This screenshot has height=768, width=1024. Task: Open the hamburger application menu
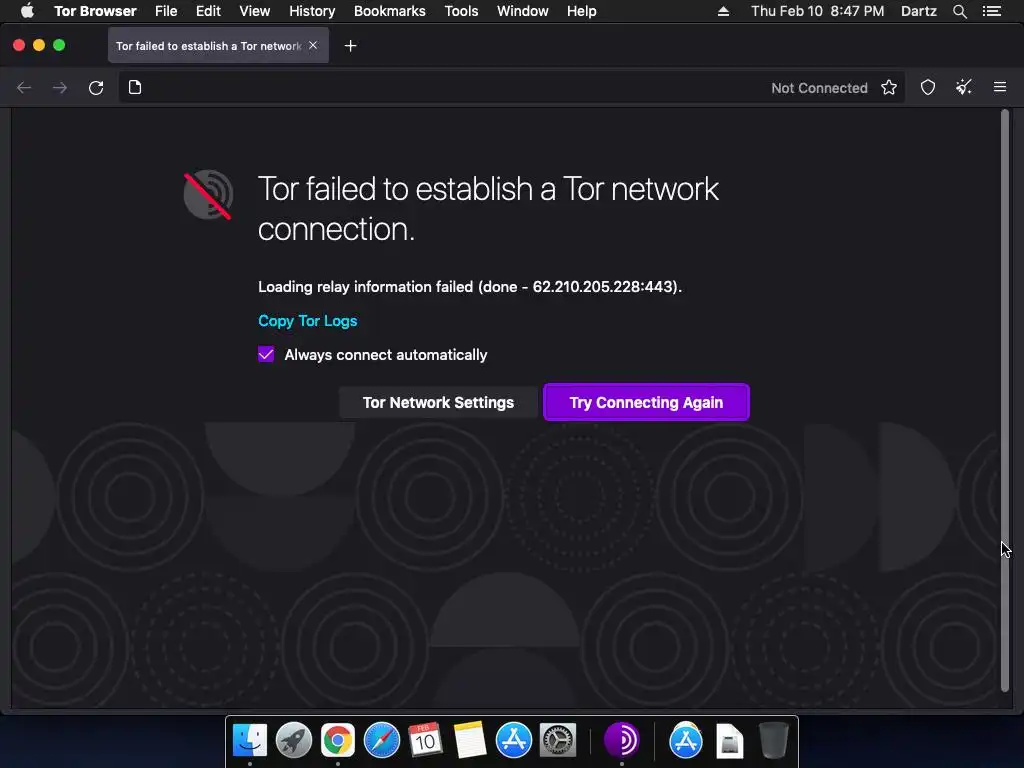point(1000,87)
